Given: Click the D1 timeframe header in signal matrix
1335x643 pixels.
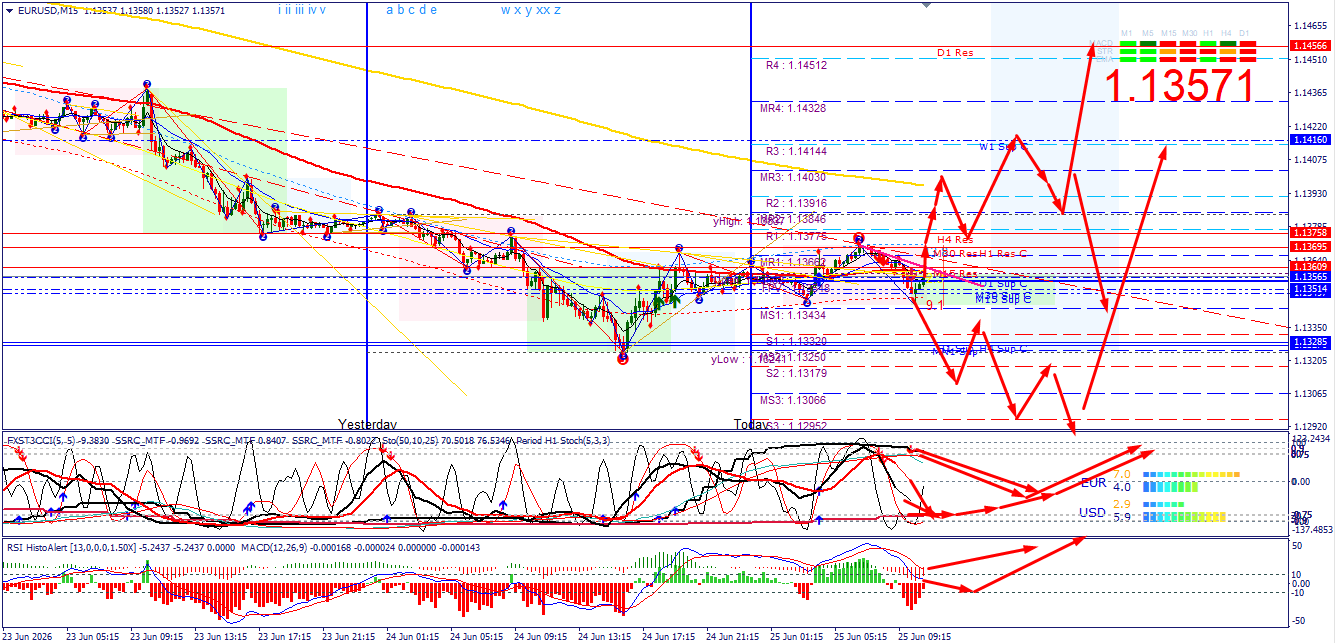Looking at the screenshot, I should click(x=1245, y=33).
